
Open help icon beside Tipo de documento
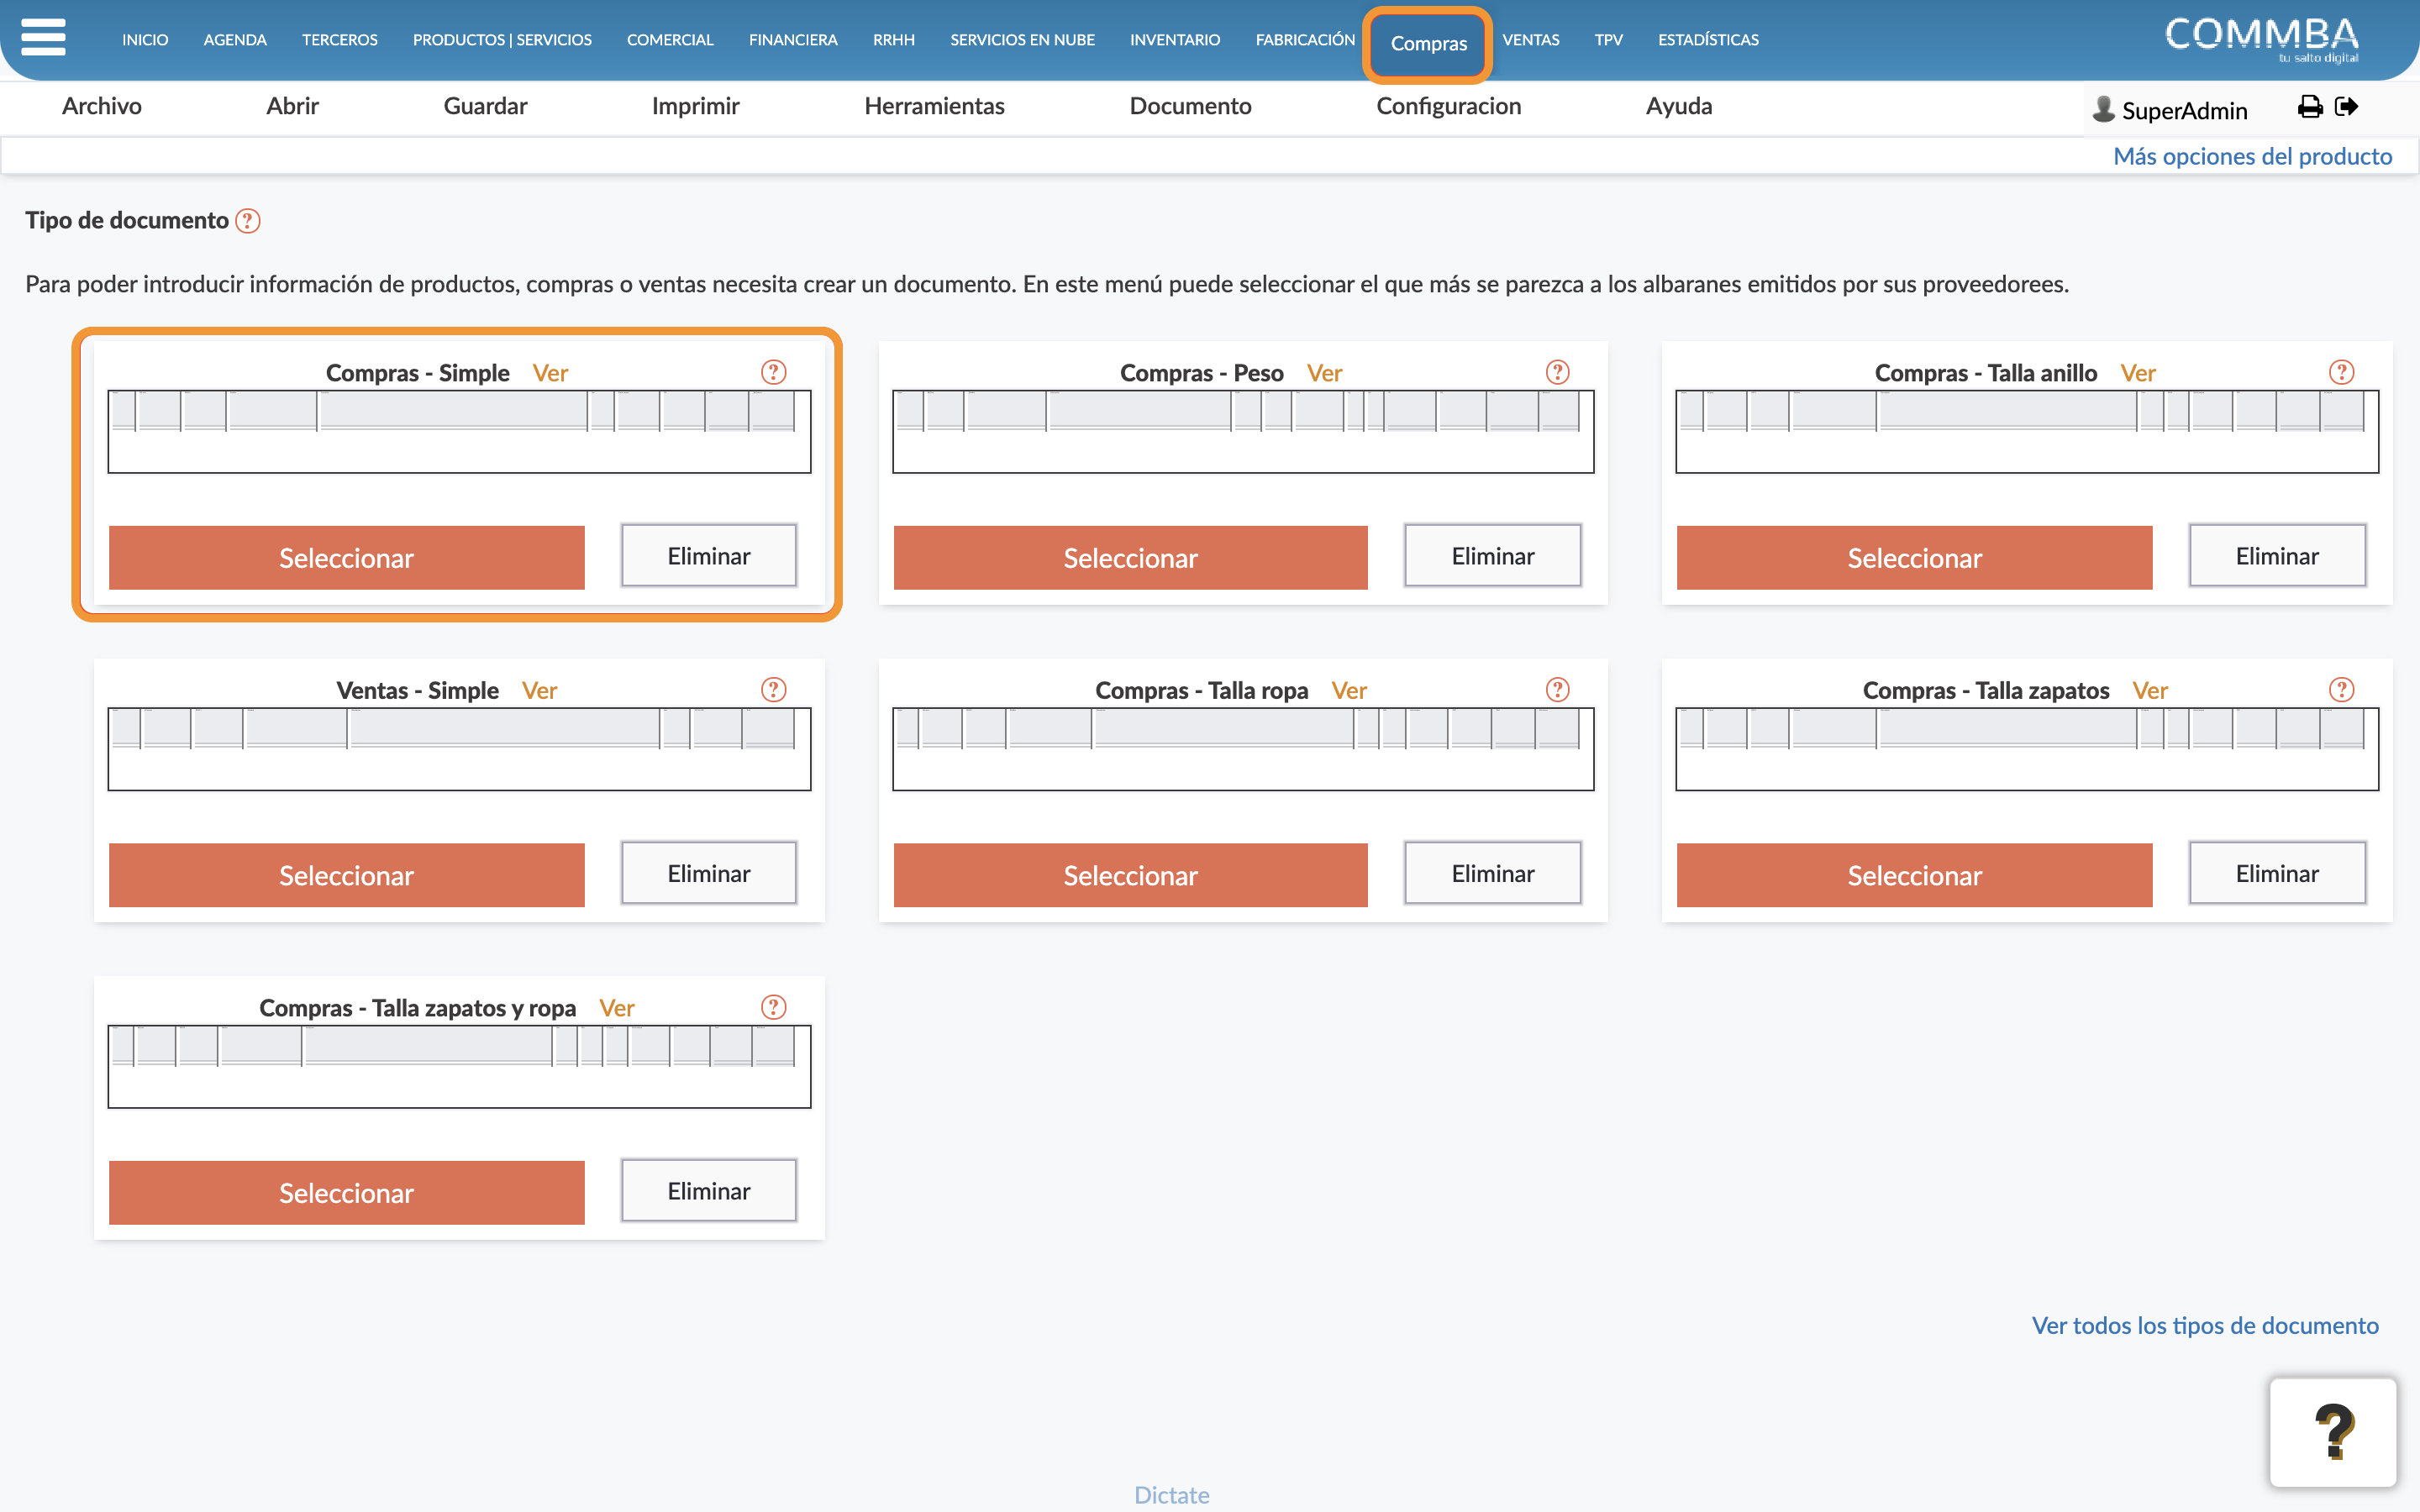[248, 221]
